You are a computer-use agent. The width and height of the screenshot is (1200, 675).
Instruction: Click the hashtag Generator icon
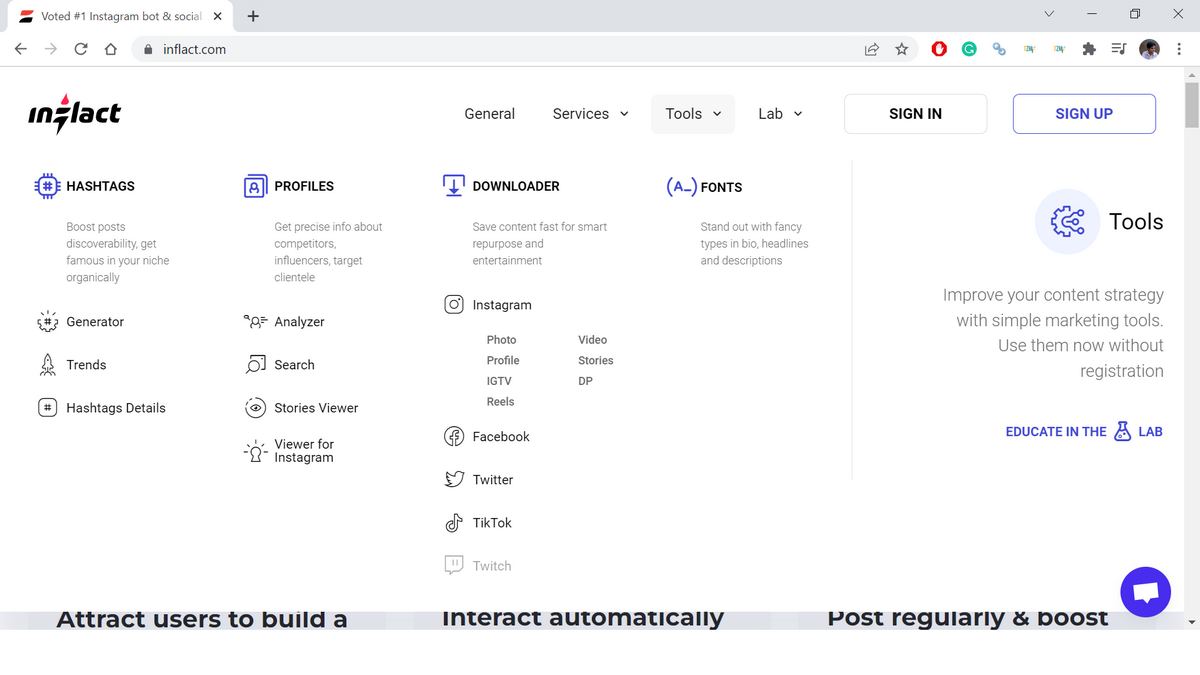[47, 322]
